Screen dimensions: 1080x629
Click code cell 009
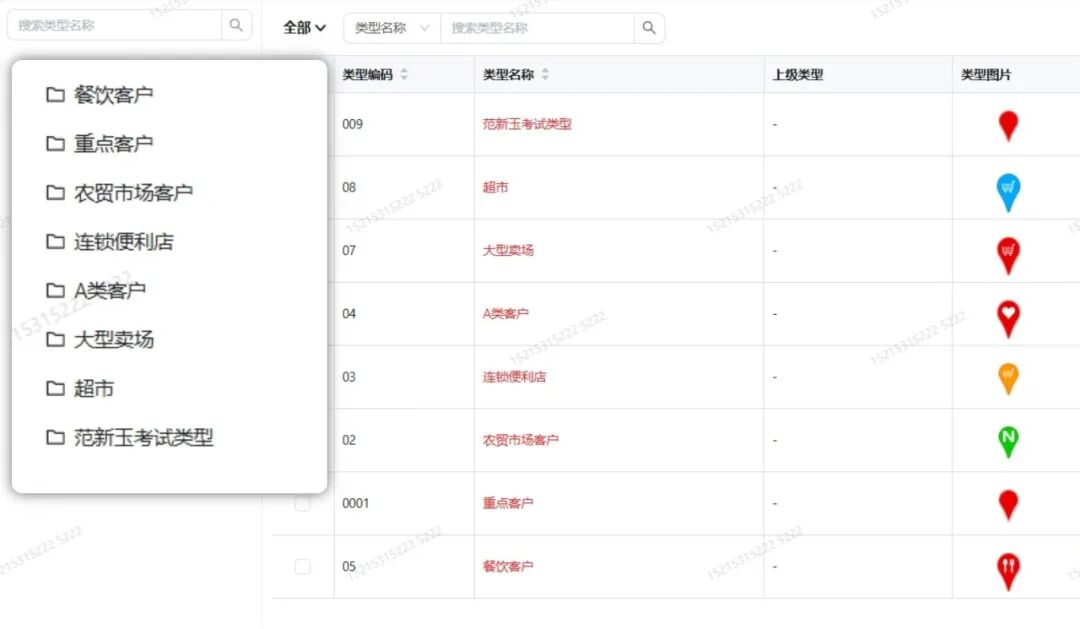pos(353,125)
